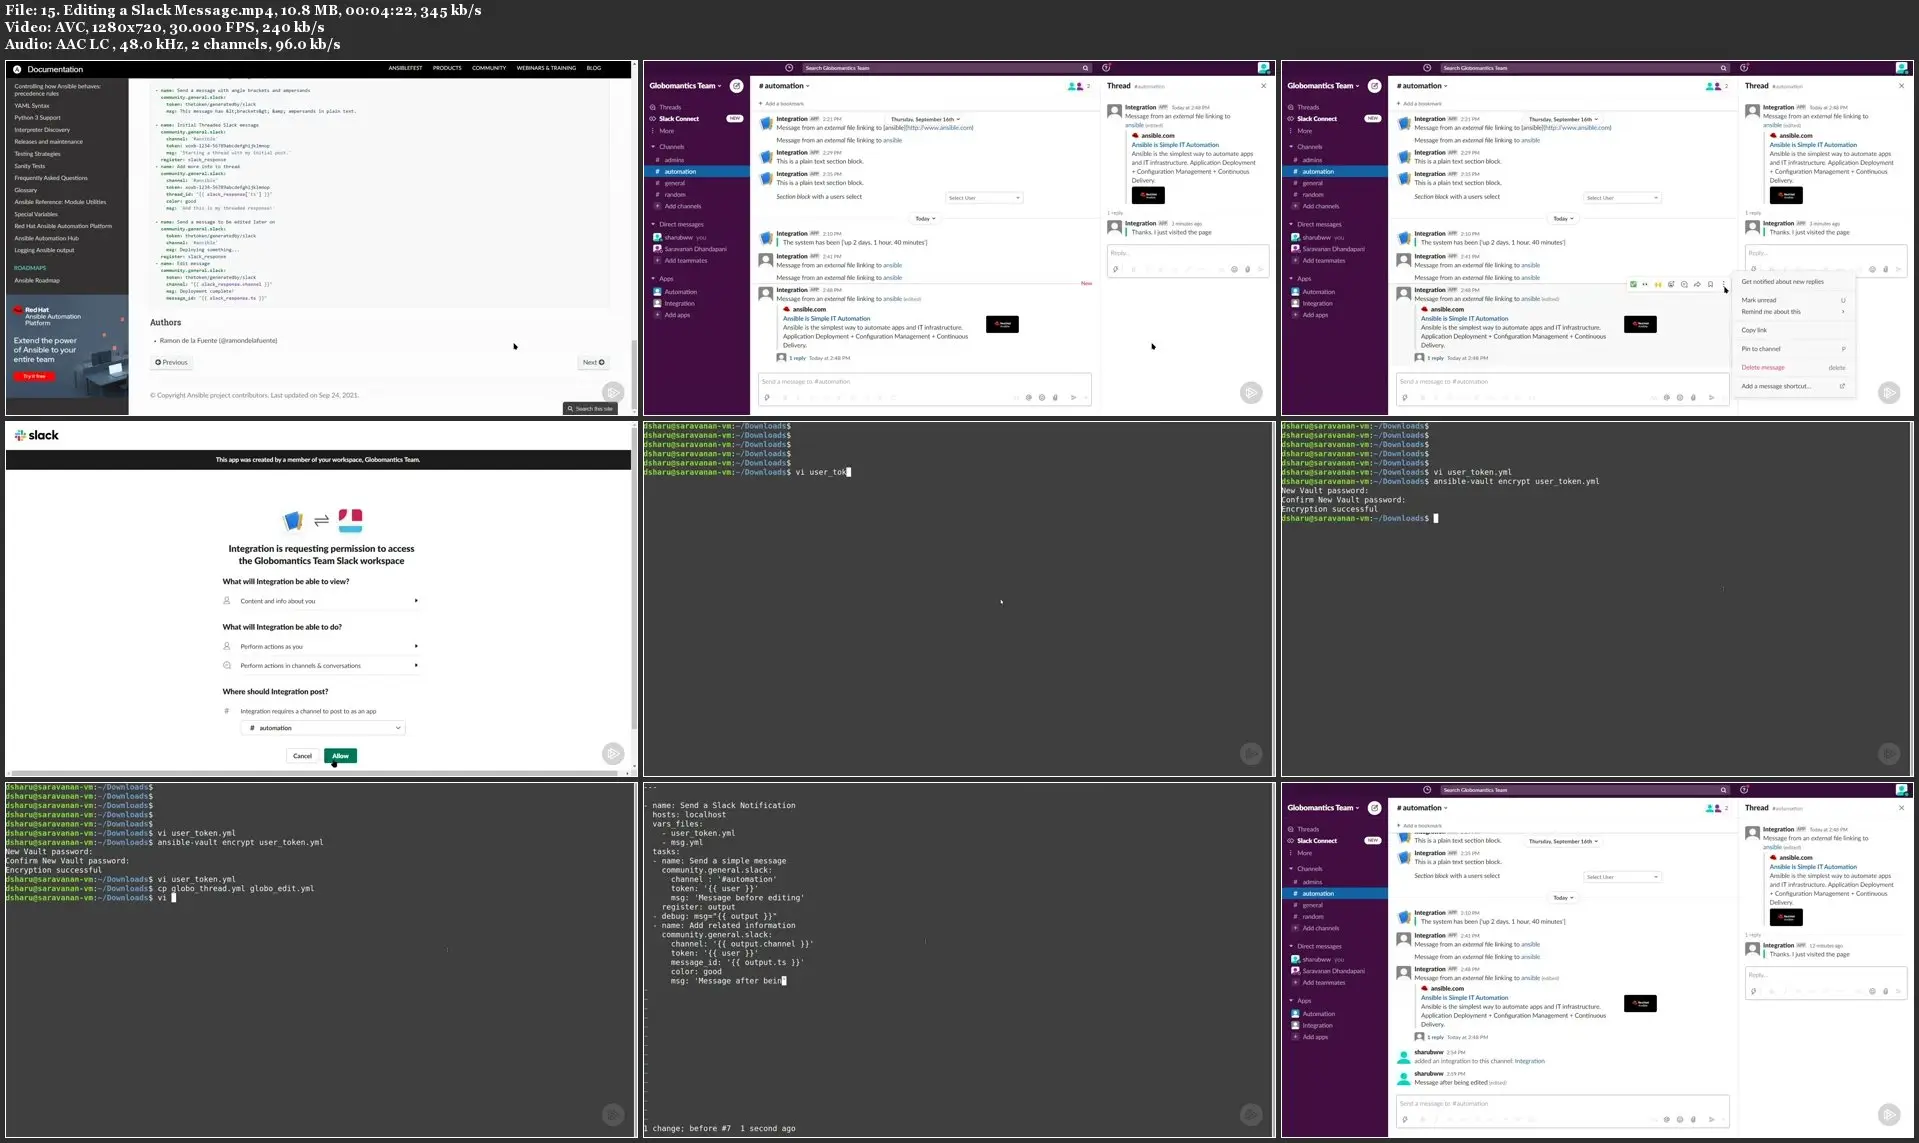Open the user avatar in the context-menu Slack frame
The height and width of the screenshot is (1143, 1919).
[x=1901, y=68]
